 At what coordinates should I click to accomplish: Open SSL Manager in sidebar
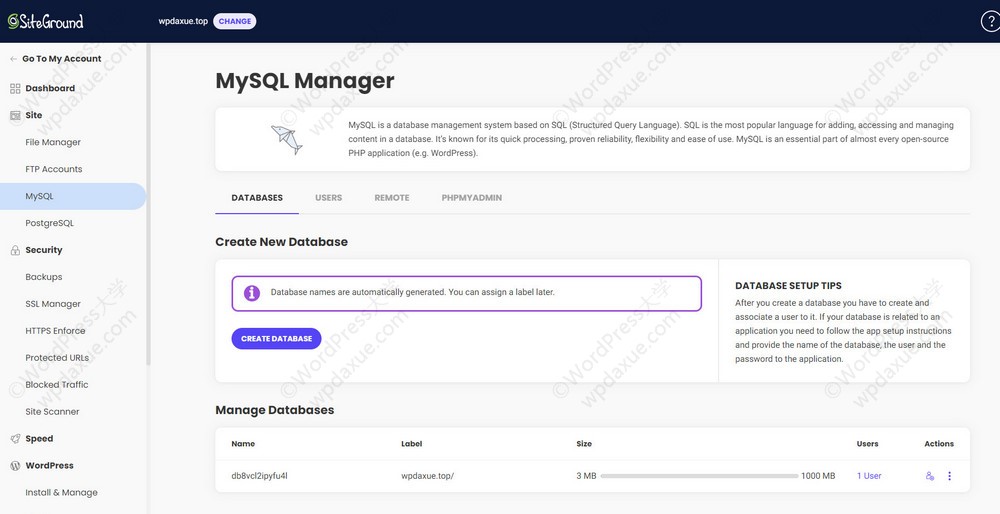pyautogui.click(x=53, y=304)
